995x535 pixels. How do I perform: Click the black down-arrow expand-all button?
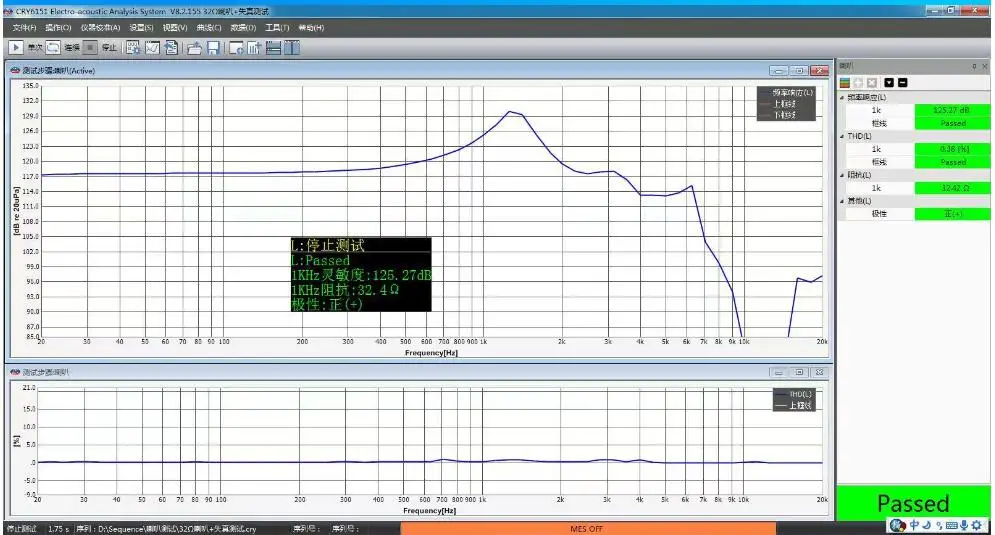(888, 82)
